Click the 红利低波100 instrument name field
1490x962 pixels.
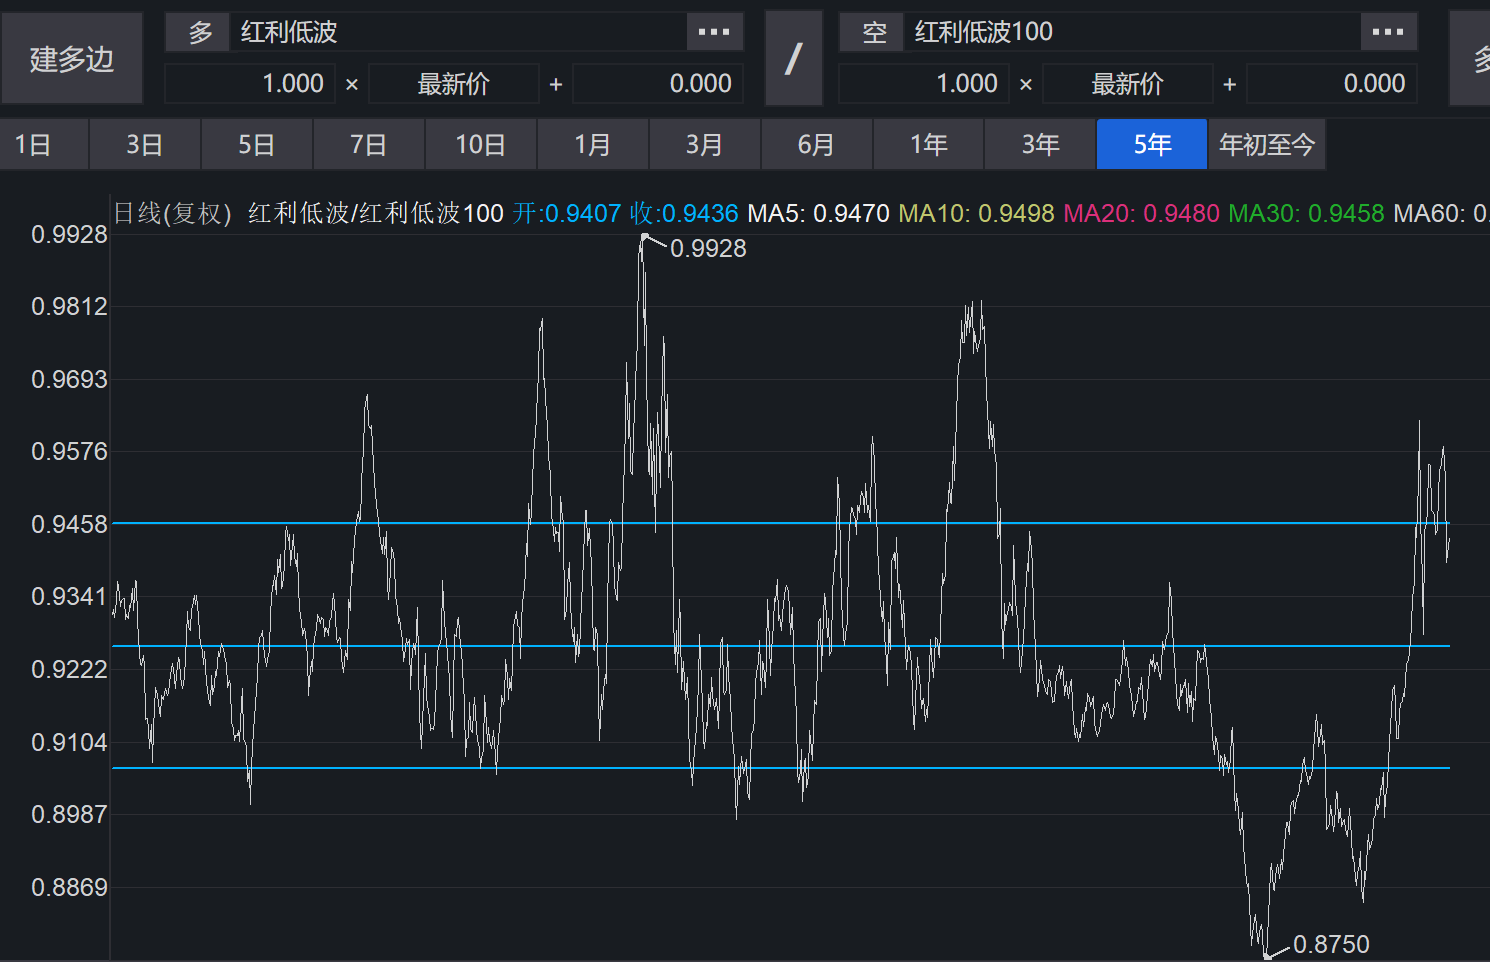coord(1130,32)
